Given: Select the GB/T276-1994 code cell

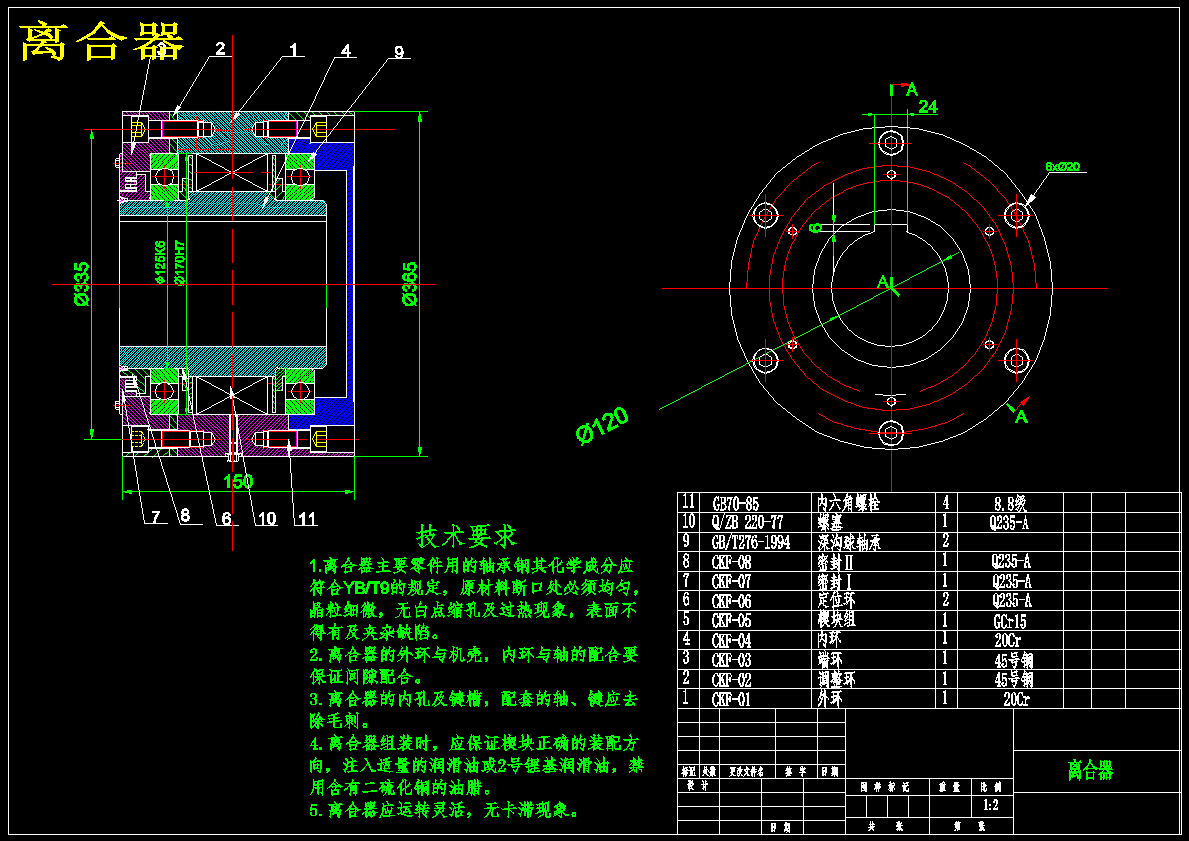Looking at the screenshot, I should click(x=751, y=542).
